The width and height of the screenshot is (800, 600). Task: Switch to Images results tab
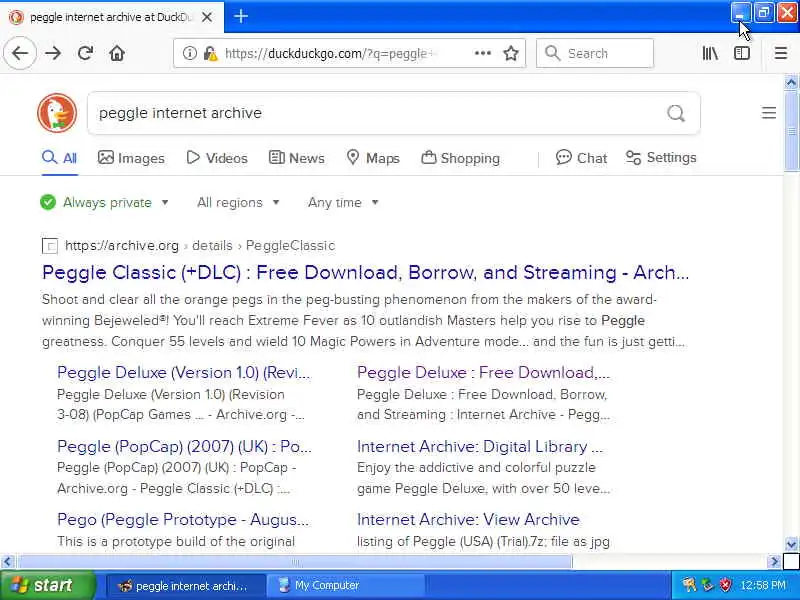coord(131,158)
